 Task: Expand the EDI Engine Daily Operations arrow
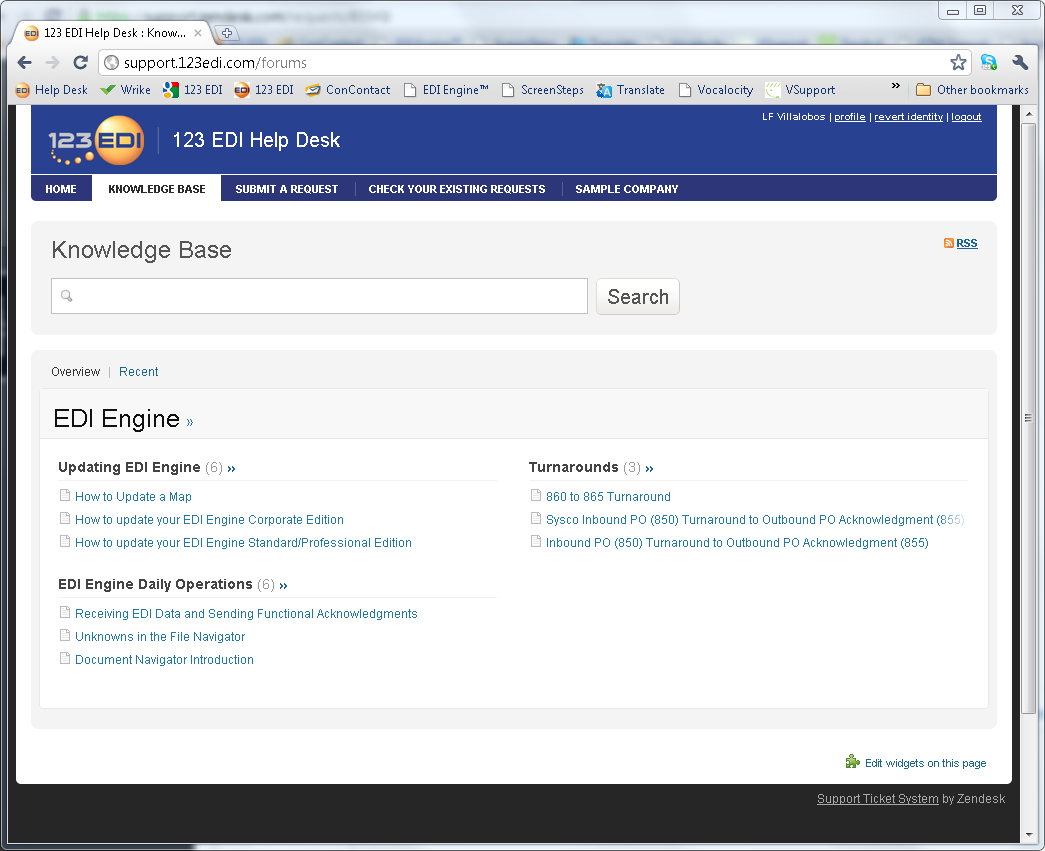click(283, 586)
